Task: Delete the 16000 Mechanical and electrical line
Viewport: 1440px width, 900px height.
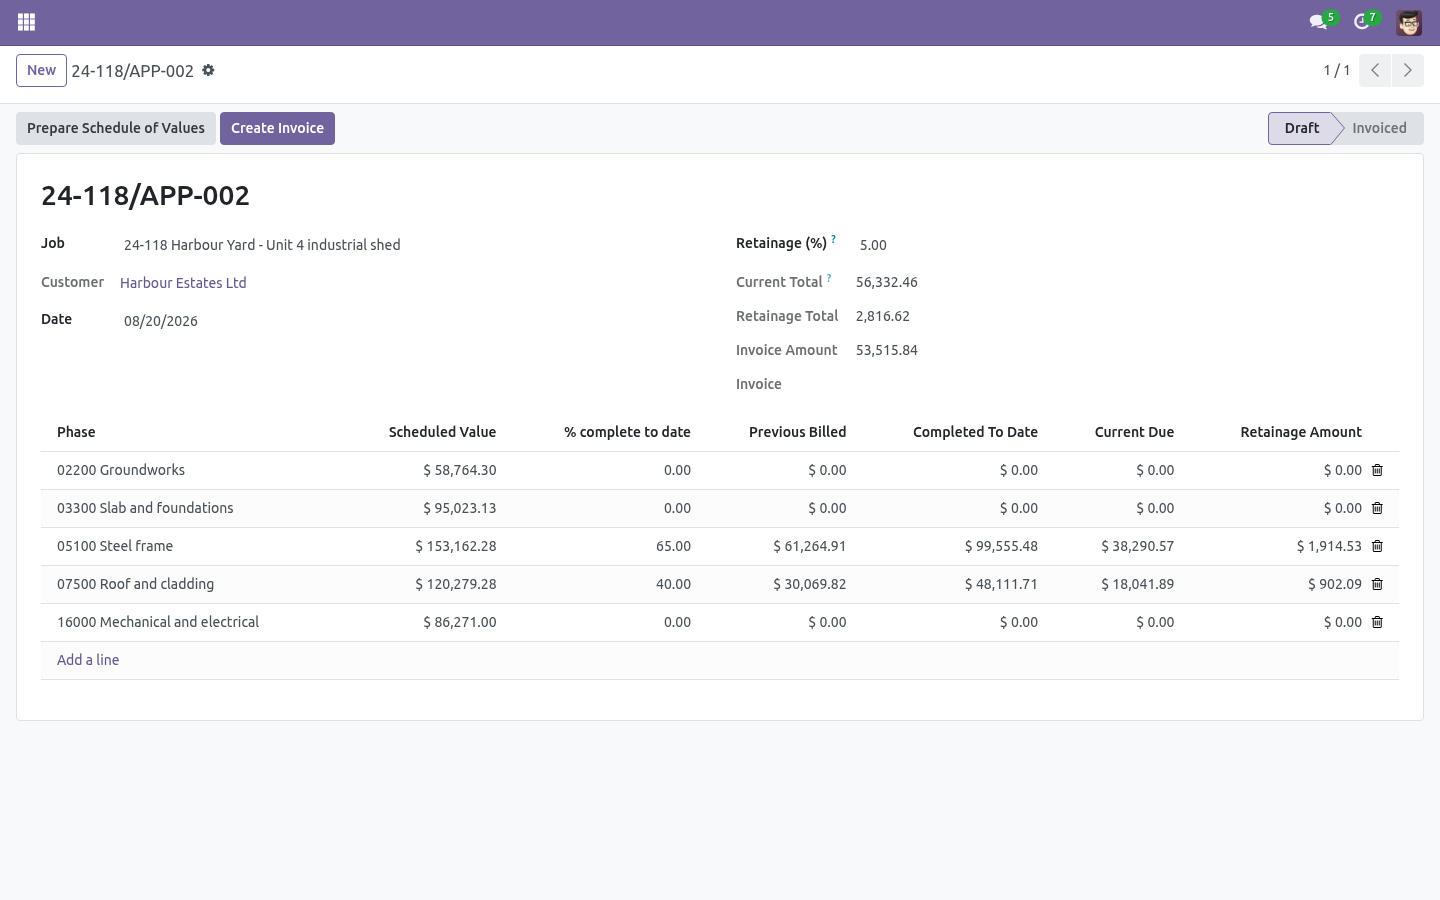Action: (1377, 622)
